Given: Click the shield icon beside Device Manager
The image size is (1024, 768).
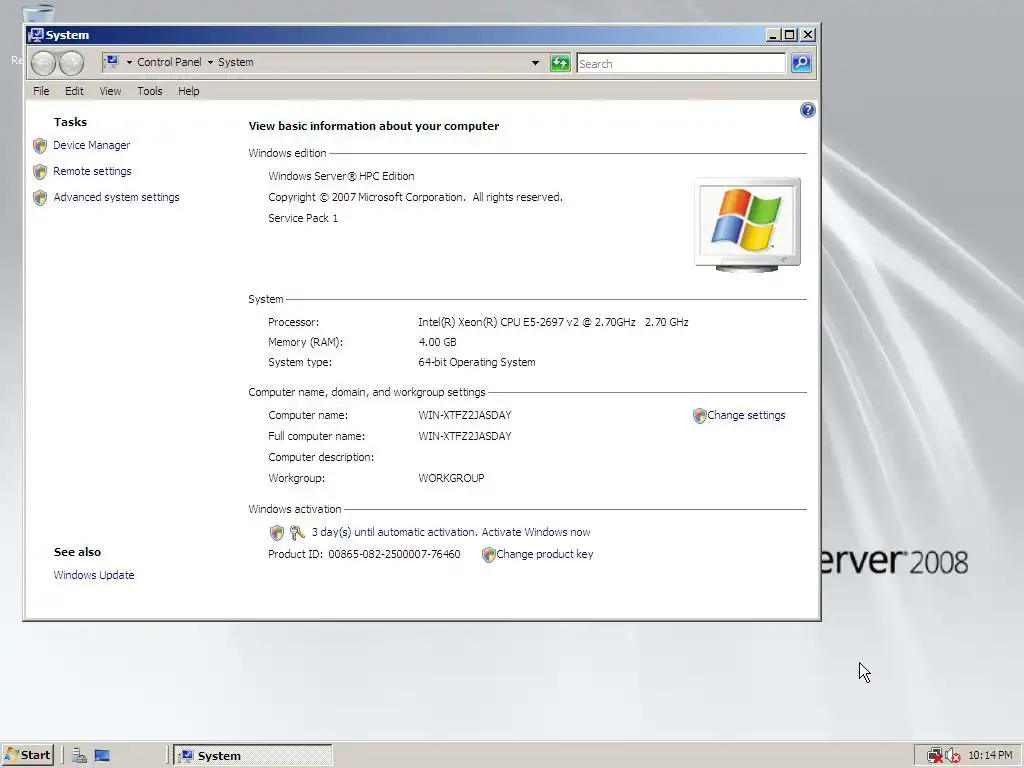Looking at the screenshot, I should (40, 146).
